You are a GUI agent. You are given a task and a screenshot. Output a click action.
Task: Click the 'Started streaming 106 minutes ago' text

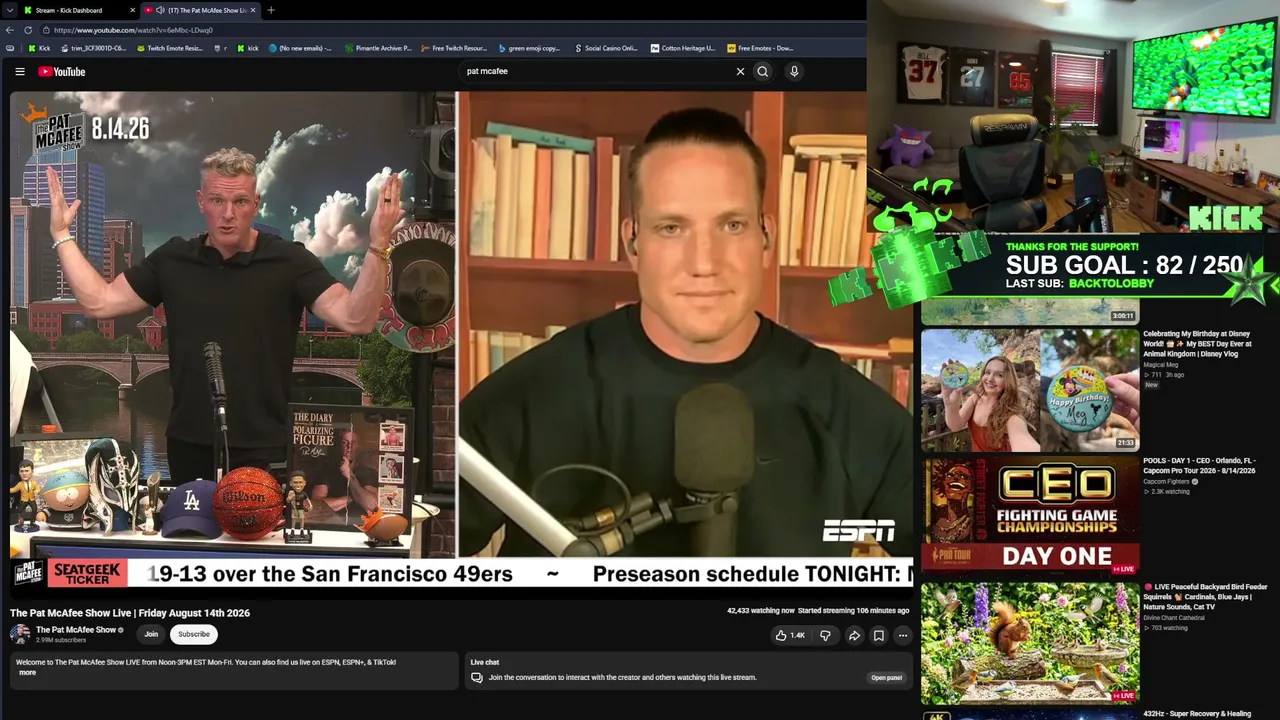(x=853, y=610)
